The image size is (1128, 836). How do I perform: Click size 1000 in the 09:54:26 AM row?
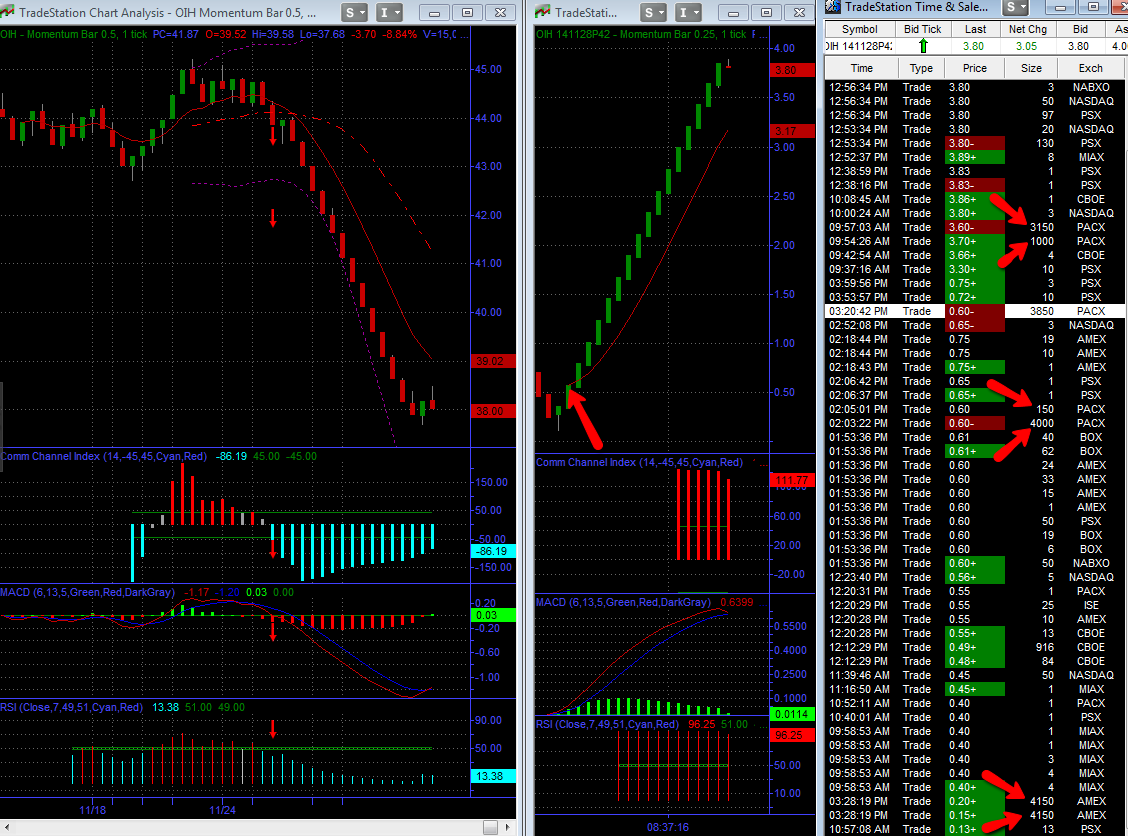(1042, 241)
